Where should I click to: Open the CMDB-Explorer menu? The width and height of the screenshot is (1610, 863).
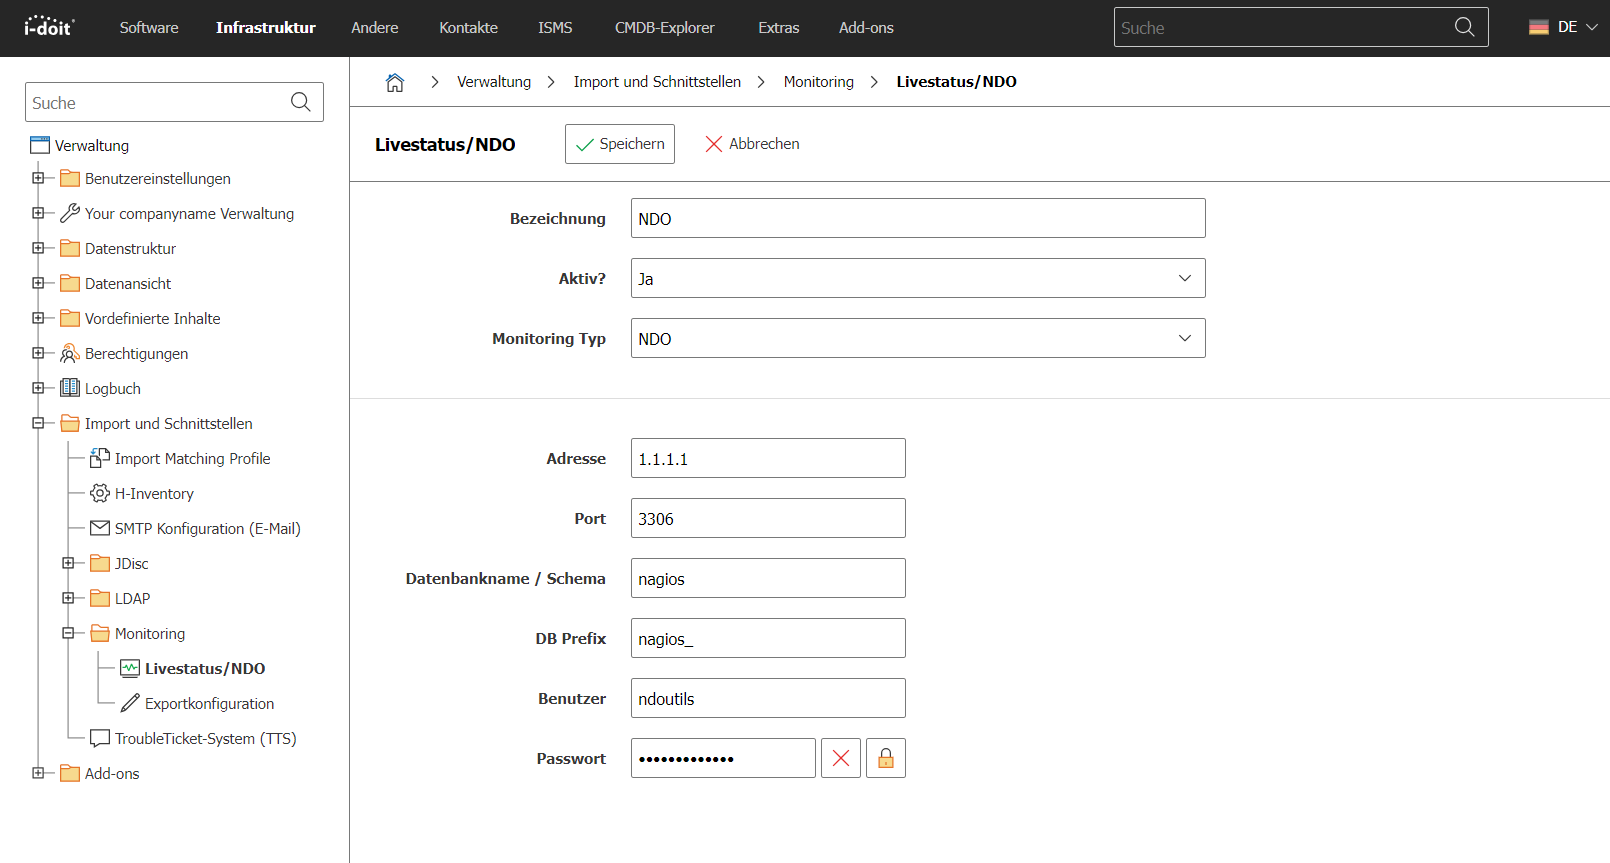[x=665, y=28]
